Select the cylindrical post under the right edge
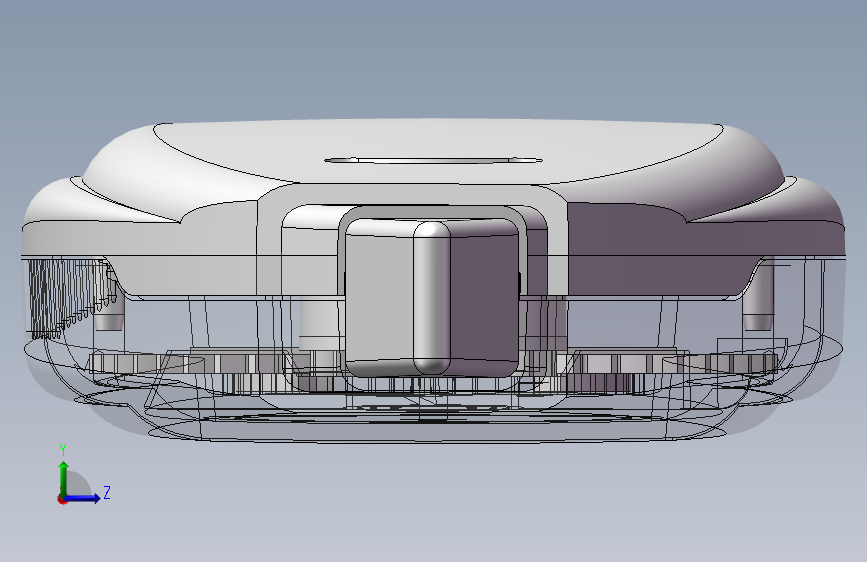867x562 pixels. coord(758,295)
